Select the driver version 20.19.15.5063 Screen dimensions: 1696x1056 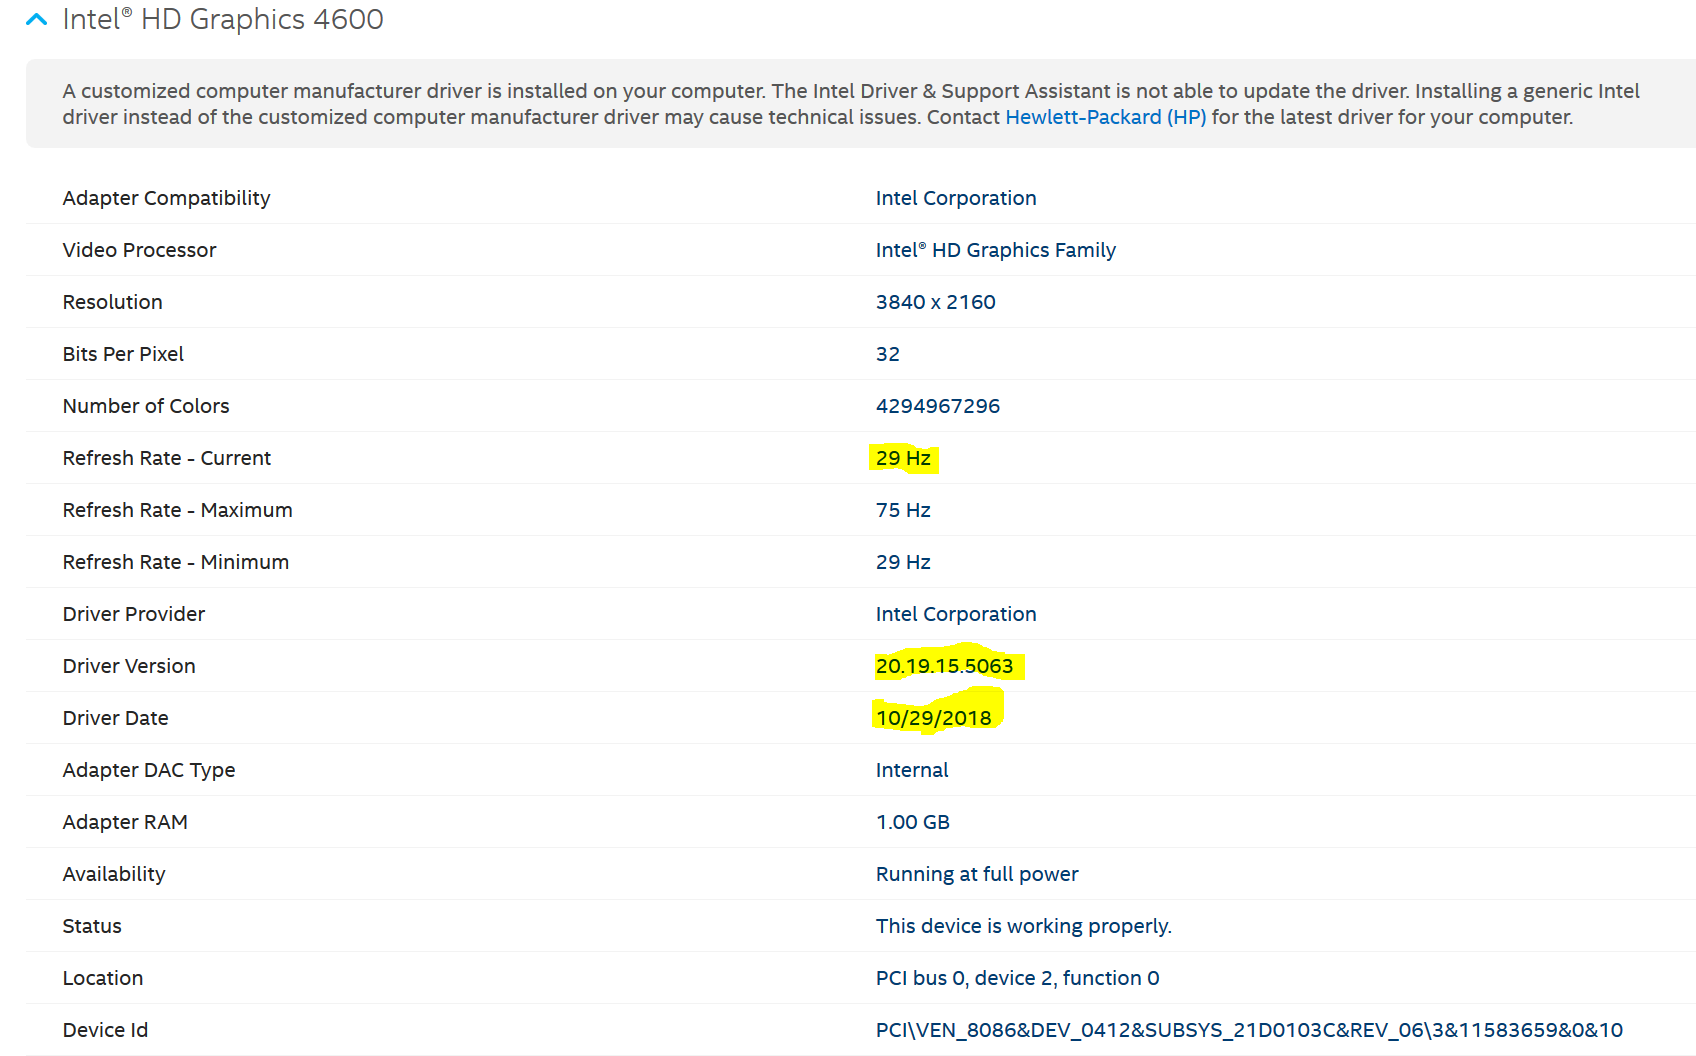point(944,666)
